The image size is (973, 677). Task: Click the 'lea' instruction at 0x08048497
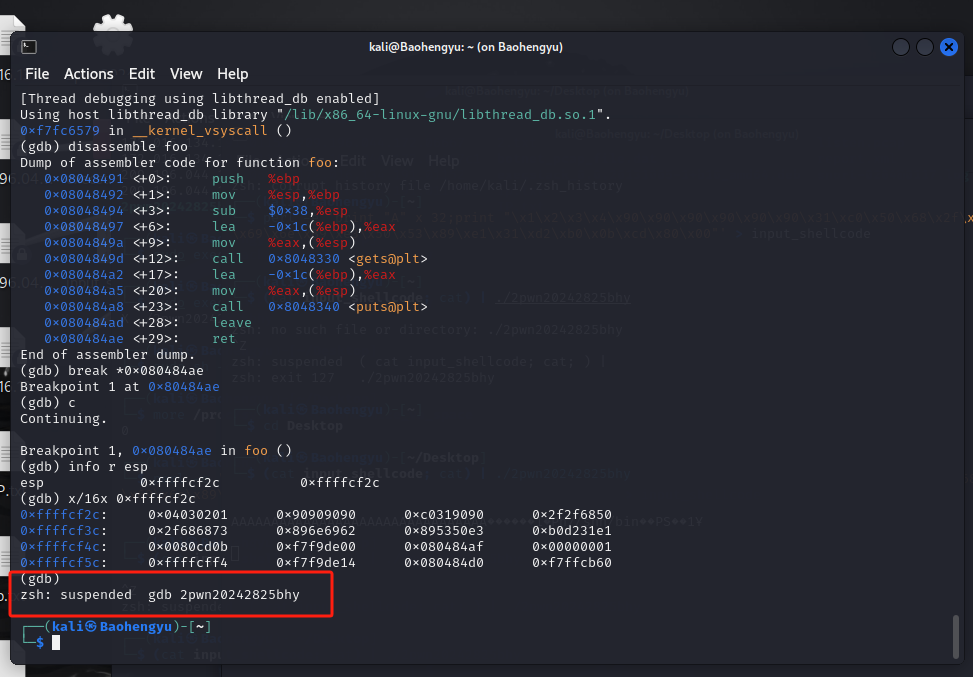pos(223,227)
